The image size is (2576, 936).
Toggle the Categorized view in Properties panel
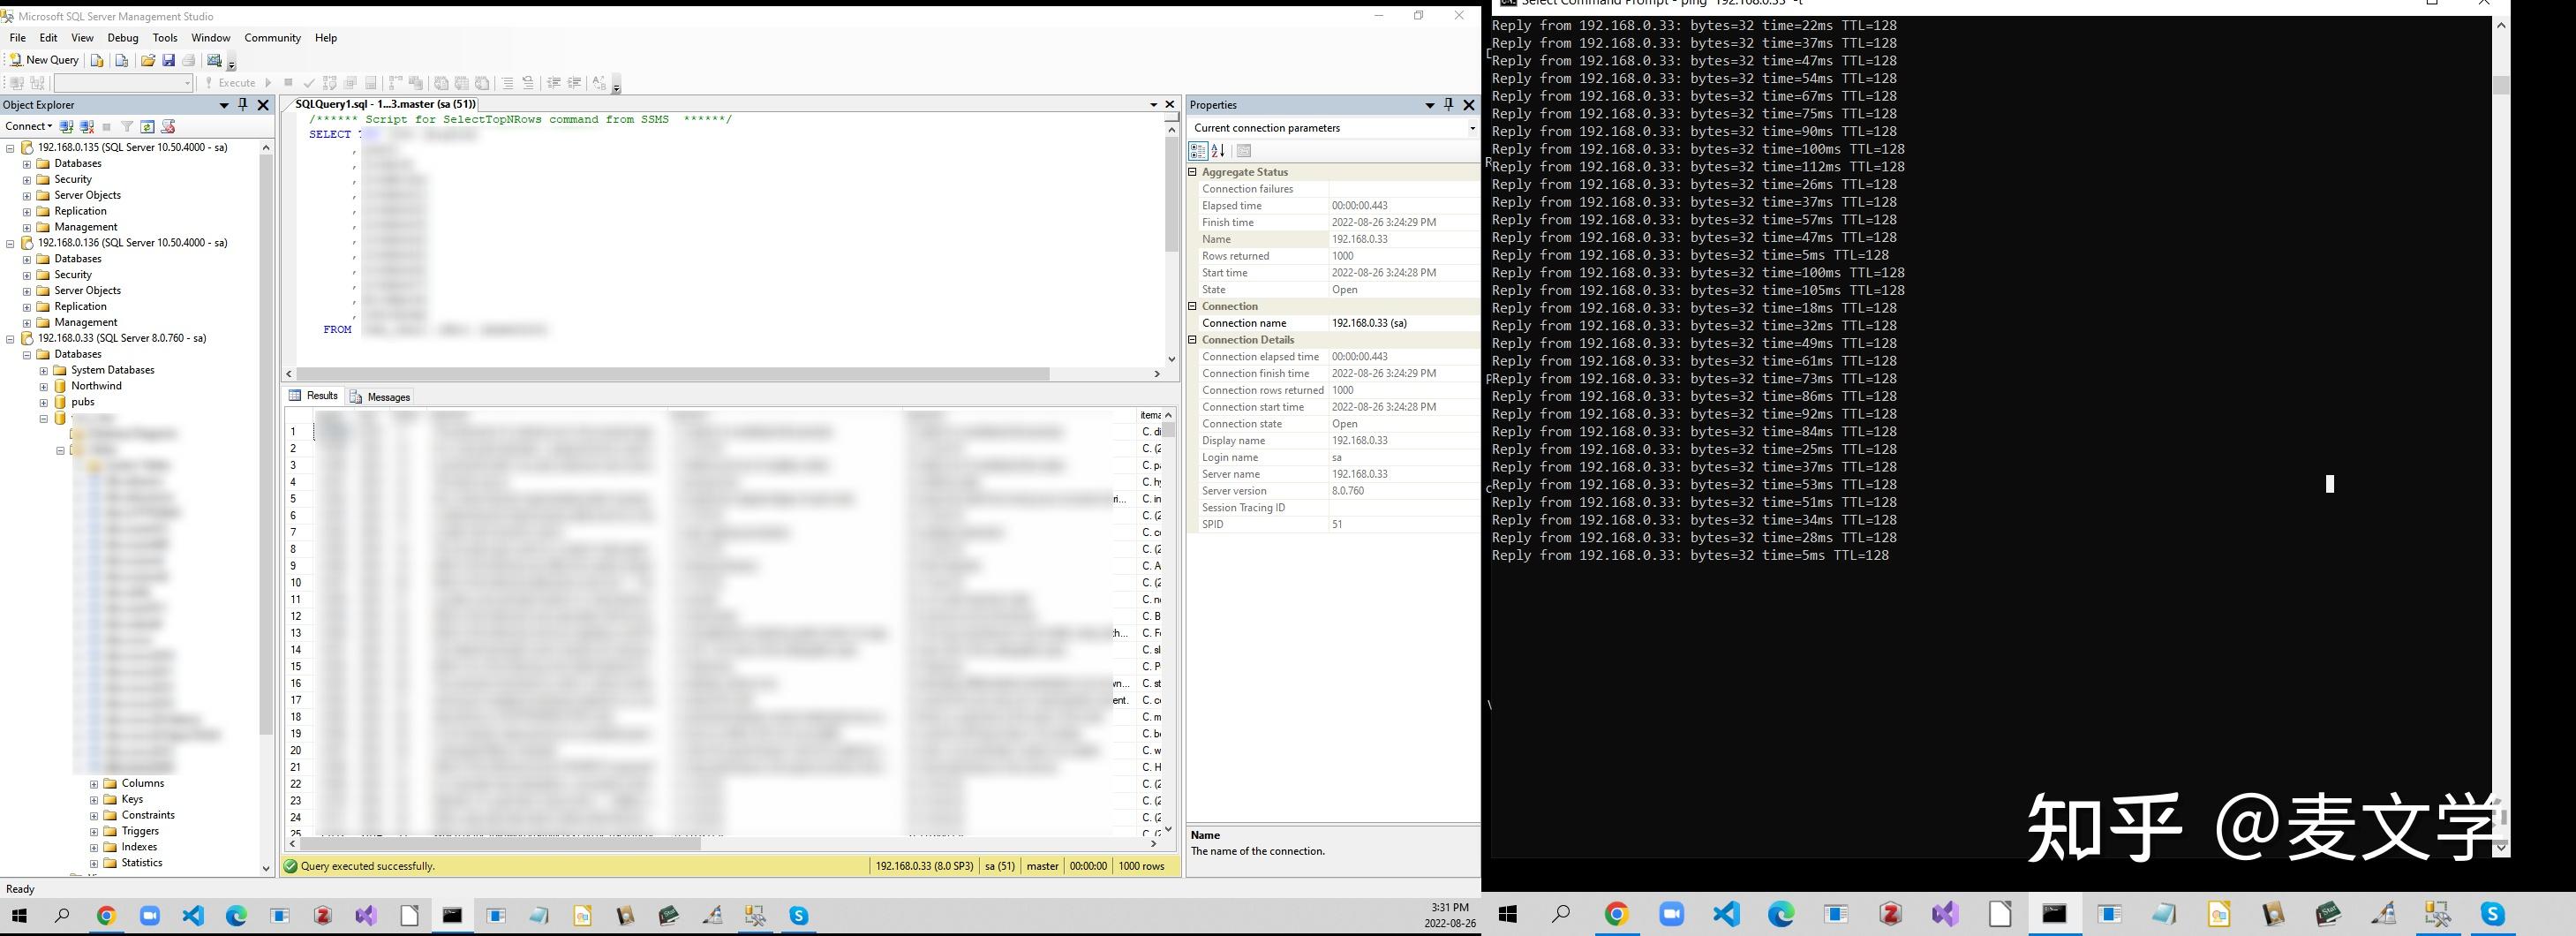click(1198, 152)
